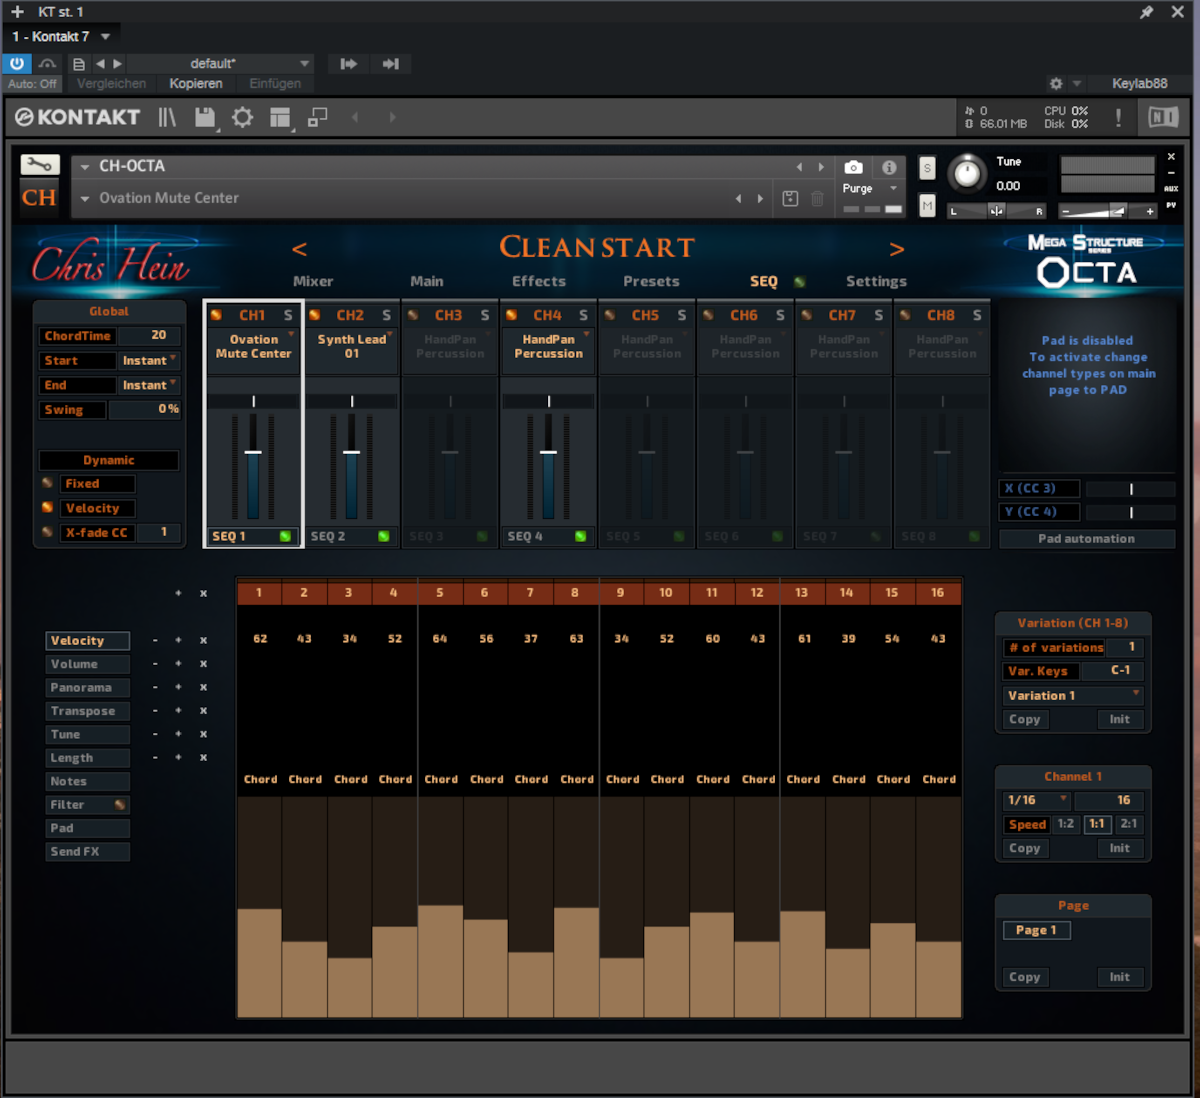Toggle the SEQ tab green LED
The width and height of the screenshot is (1200, 1098).
(799, 282)
